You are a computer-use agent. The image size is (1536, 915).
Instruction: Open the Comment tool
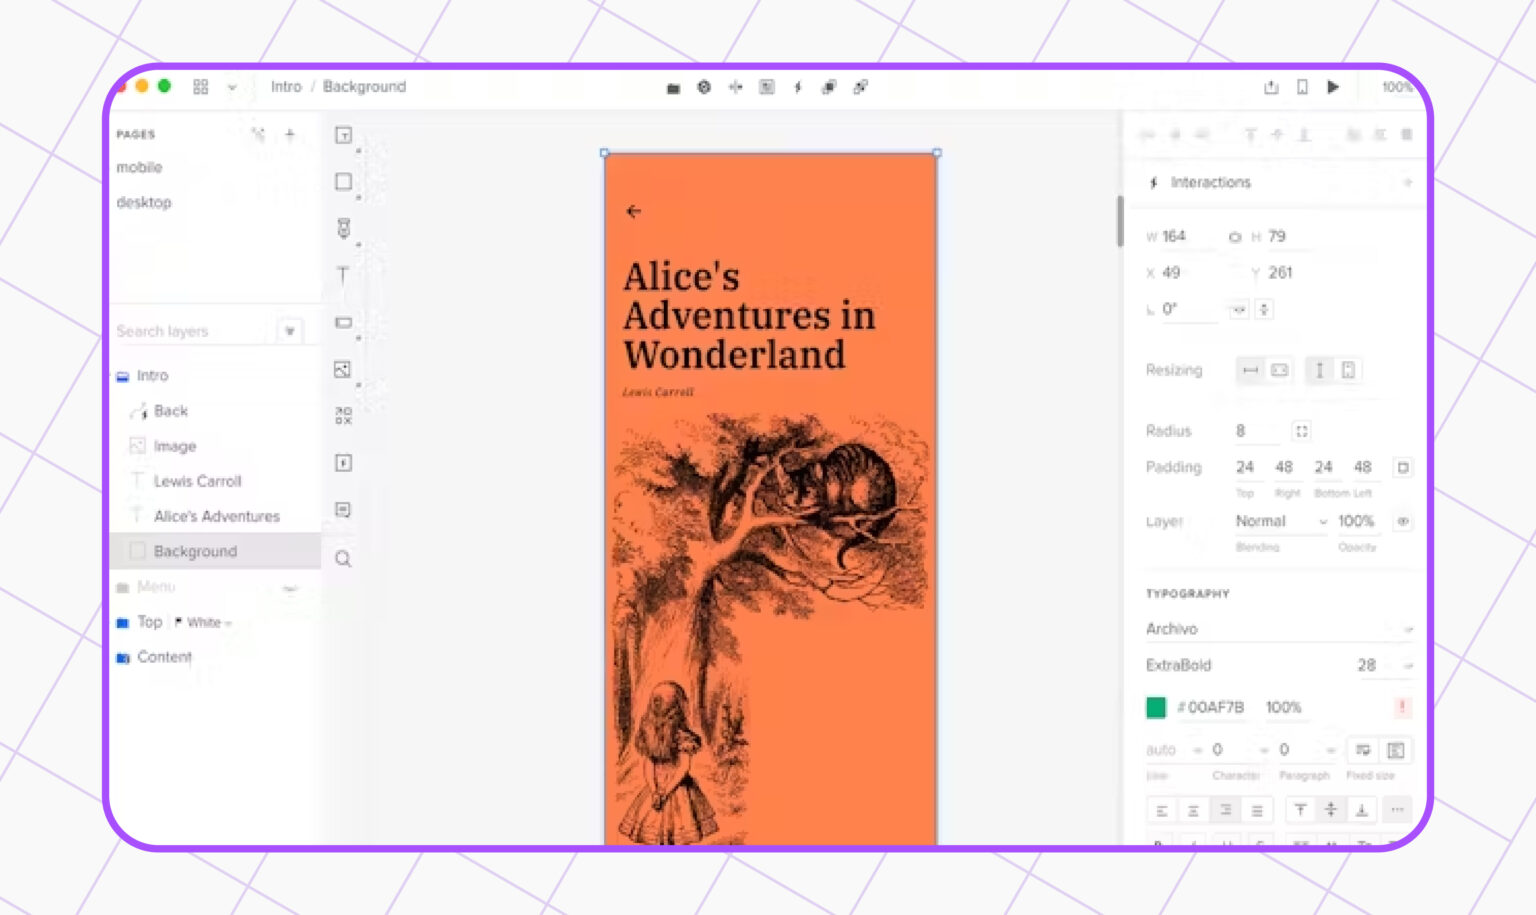(x=342, y=511)
